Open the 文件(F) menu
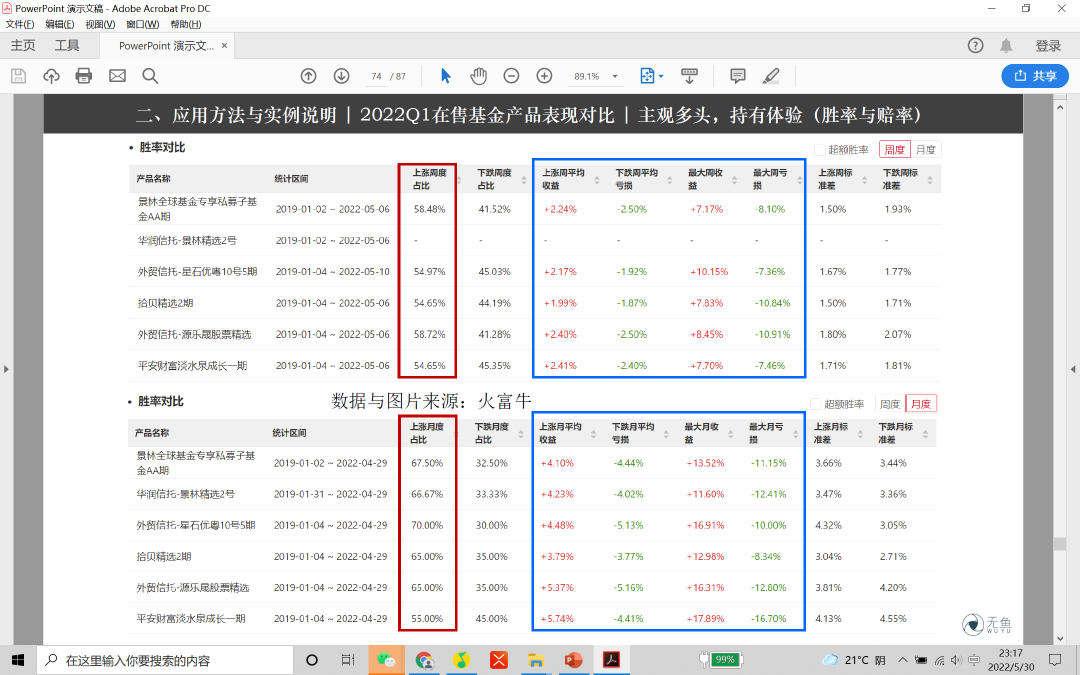This screenshot has width=1080, height=675. tap(20, 24)
